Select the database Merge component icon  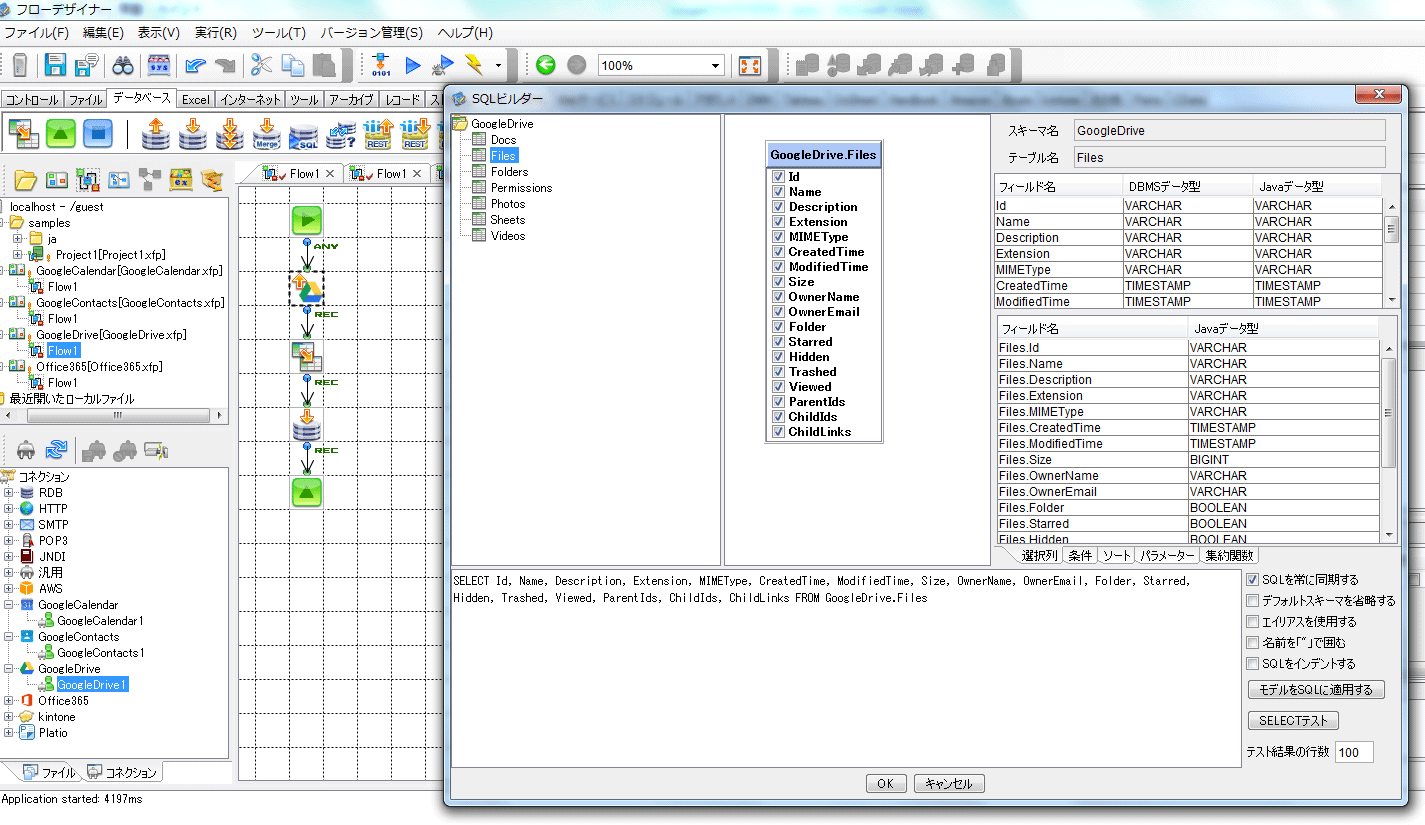266,134
